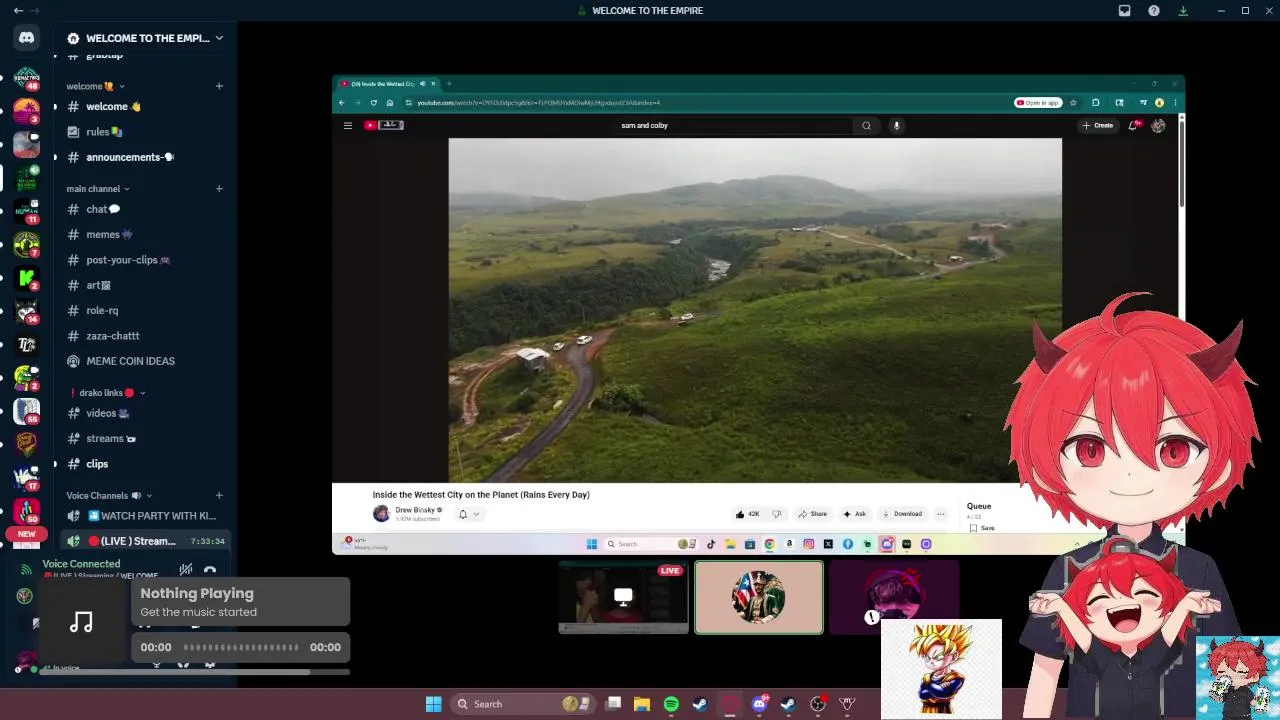Click the browser address bar URL
Viewport: 1280px width, 720px height.
[539, 102]
